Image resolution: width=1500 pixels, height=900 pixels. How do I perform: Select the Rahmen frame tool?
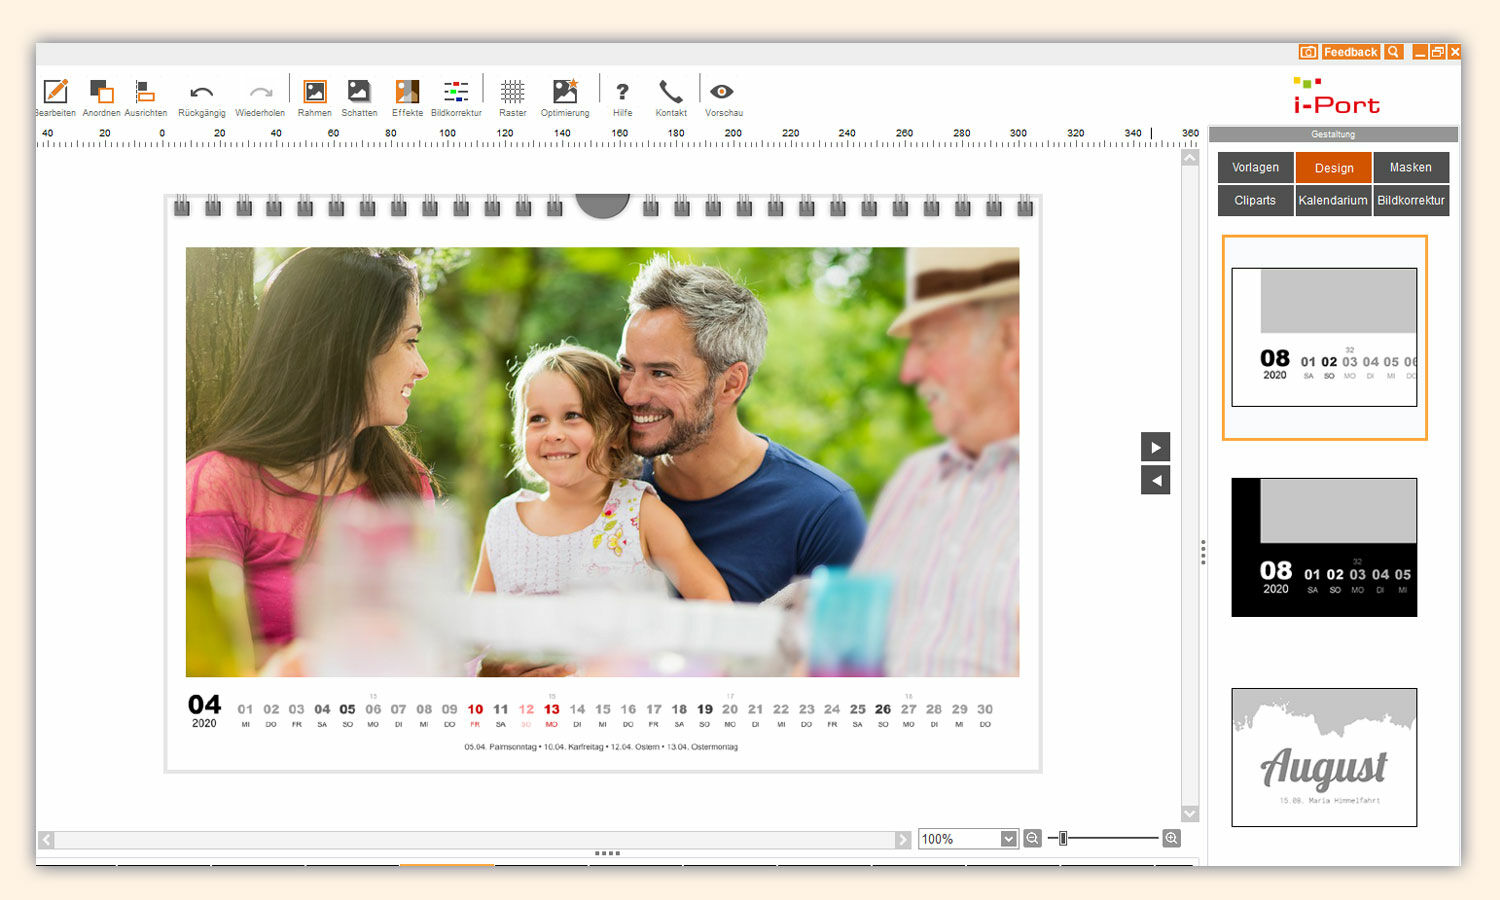314,93
